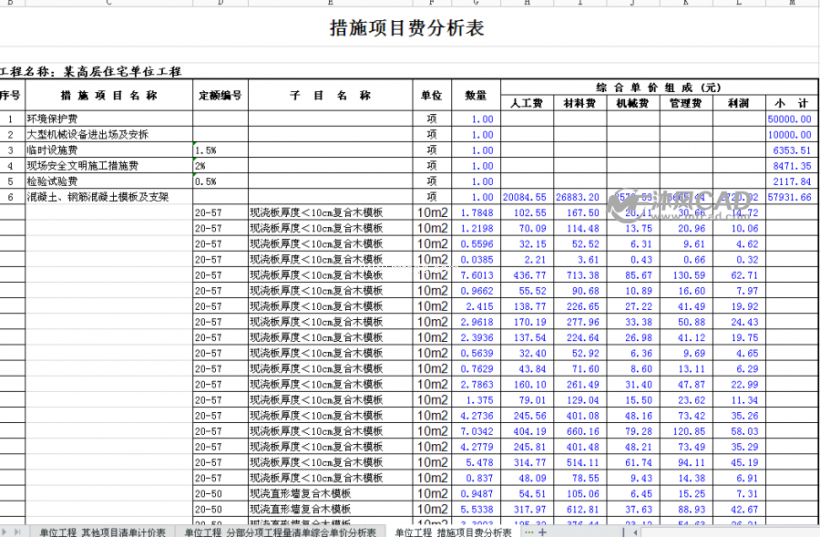
Task: Click the 20-57 code in the 1.7848 row
Action: tap(220, 213)
